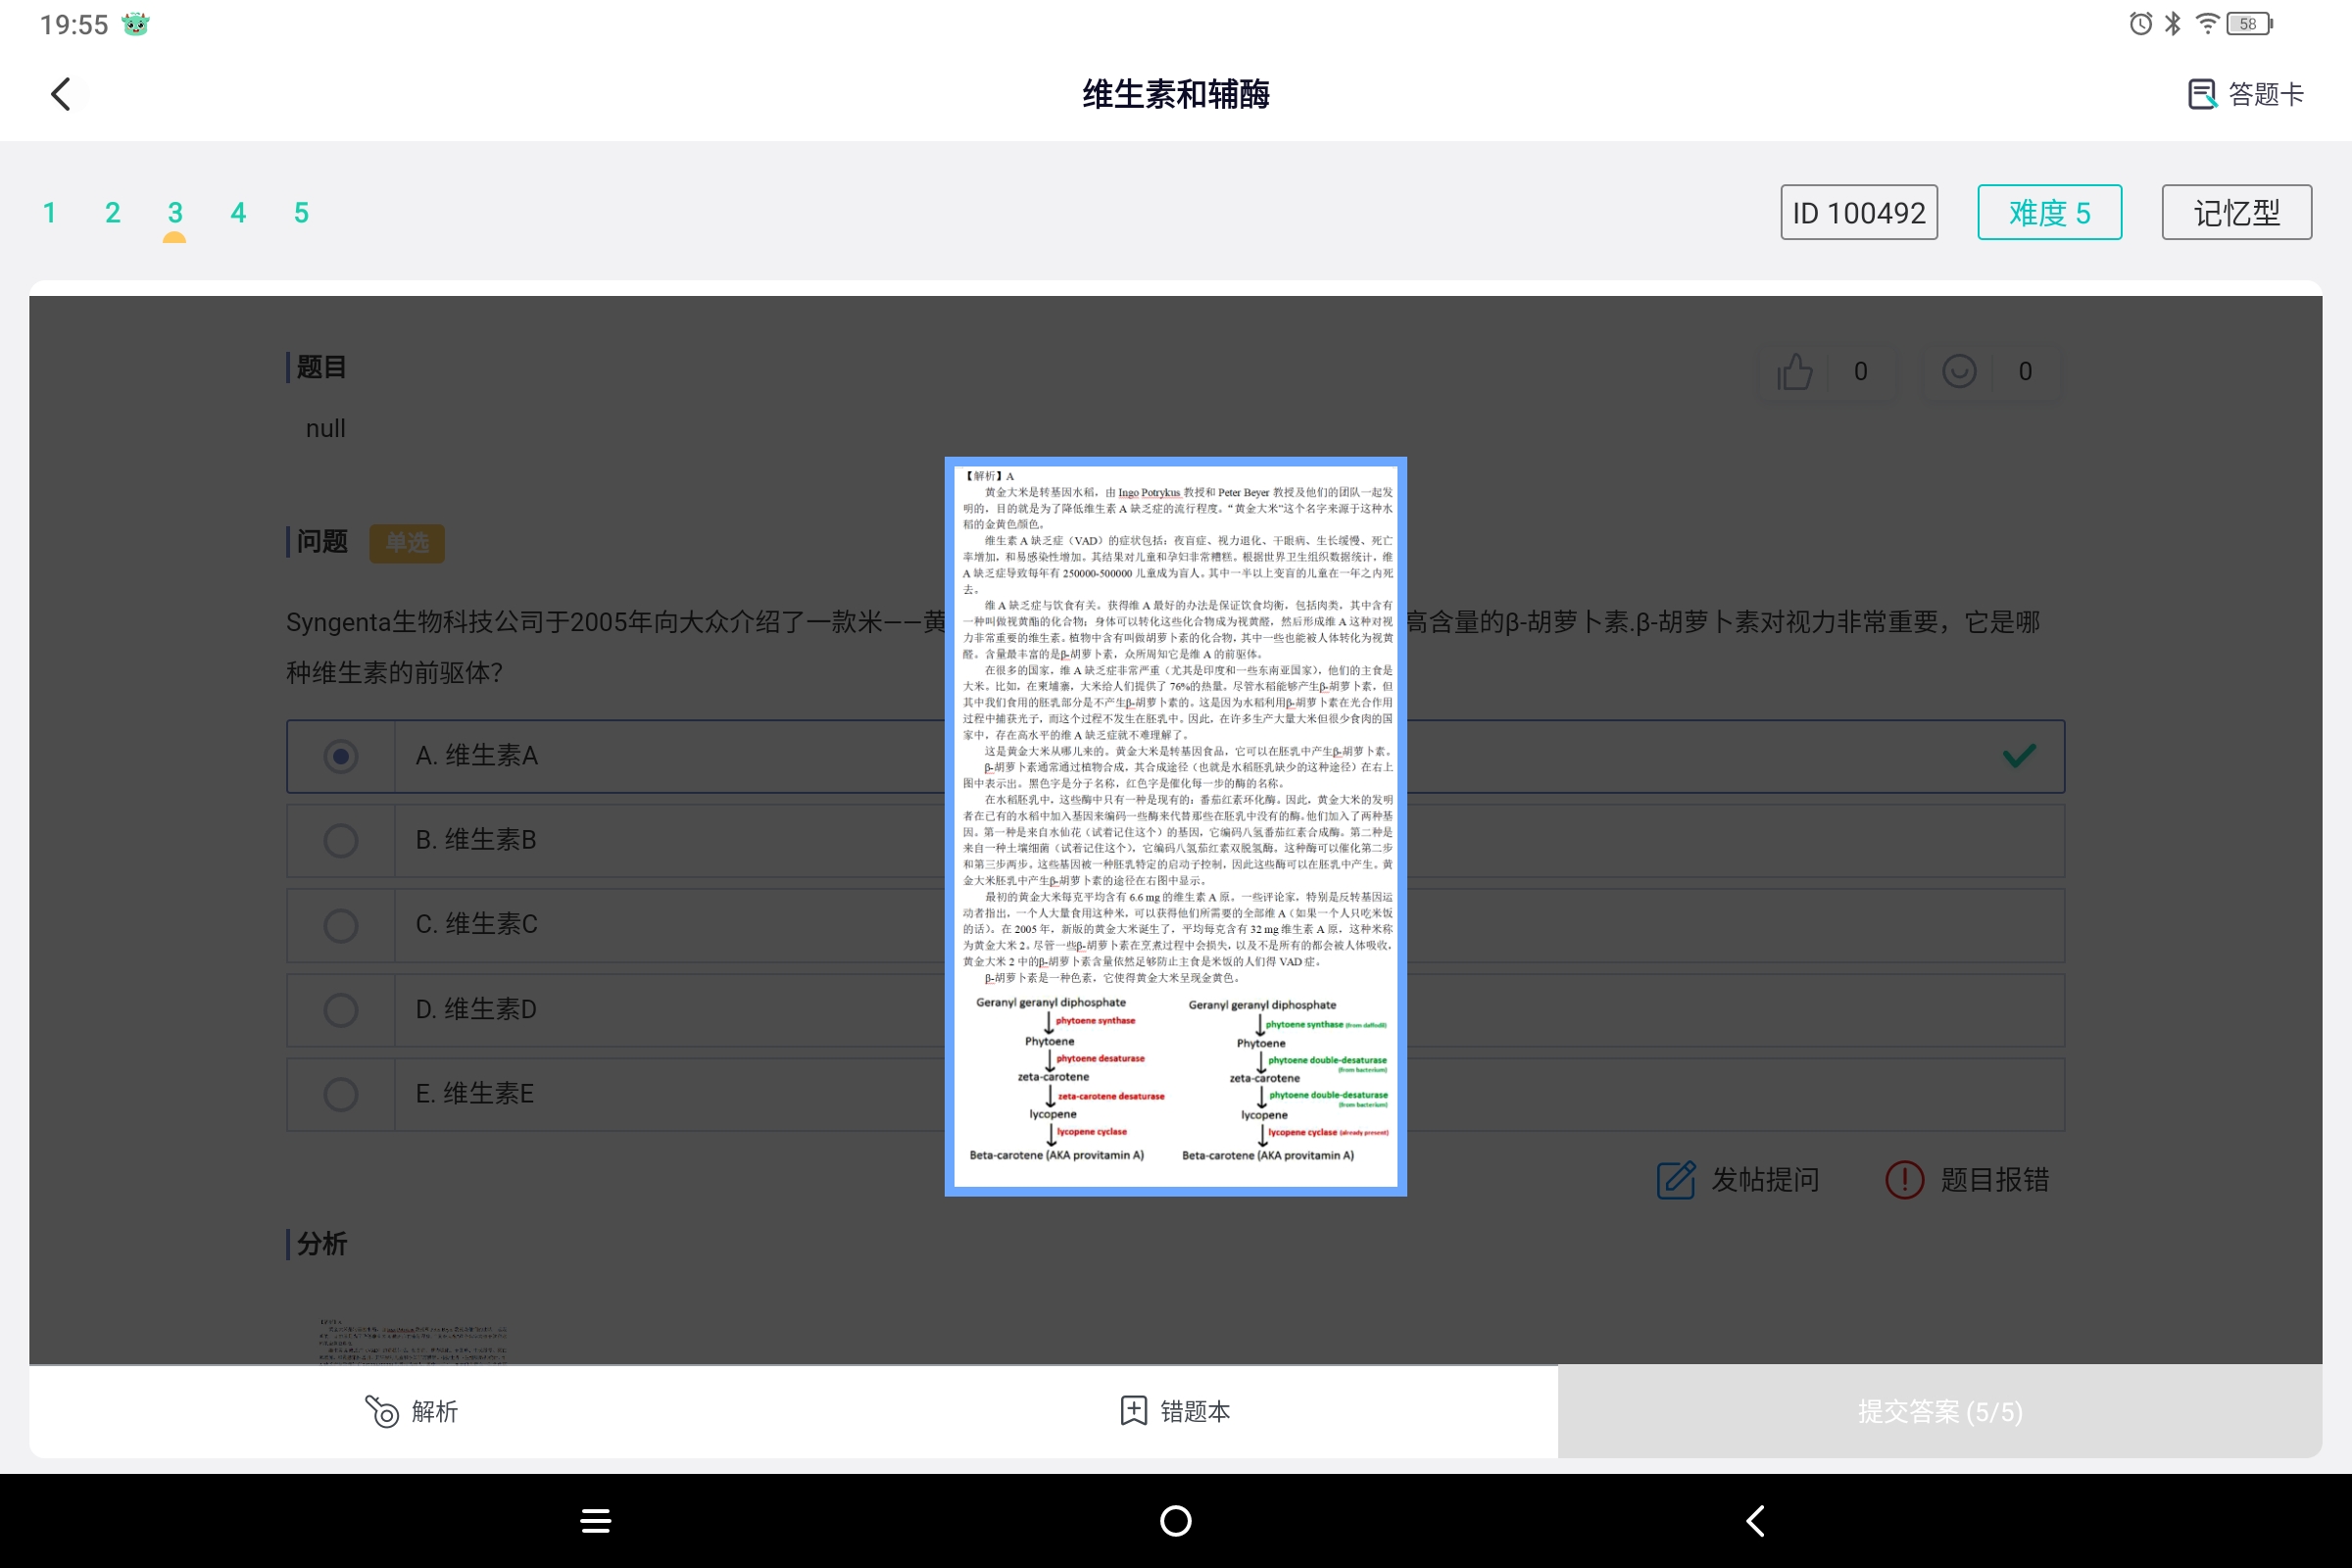Click the 0 count beside thumbs-up
The width and height of the screenshot is (2352, 1568).
1861,372
